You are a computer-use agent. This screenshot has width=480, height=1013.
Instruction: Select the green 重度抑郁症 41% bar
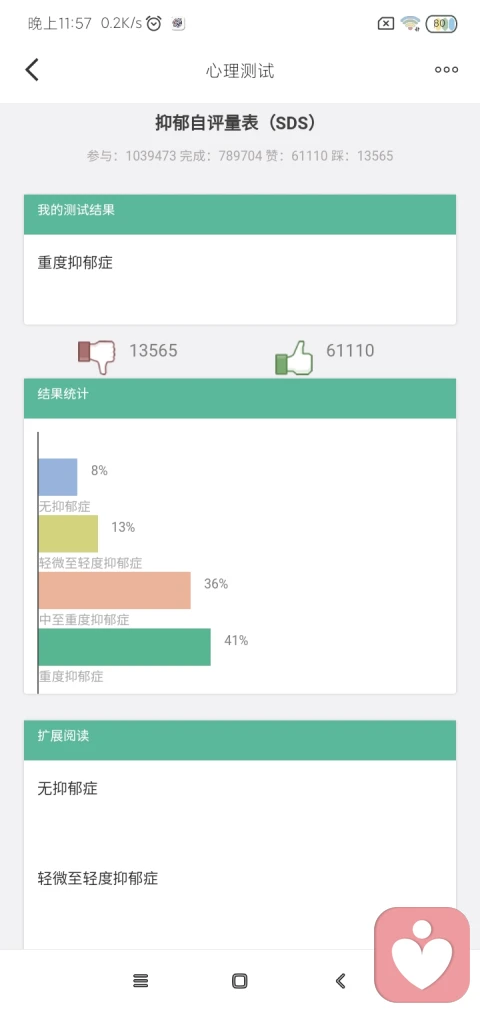pos(125,647)
